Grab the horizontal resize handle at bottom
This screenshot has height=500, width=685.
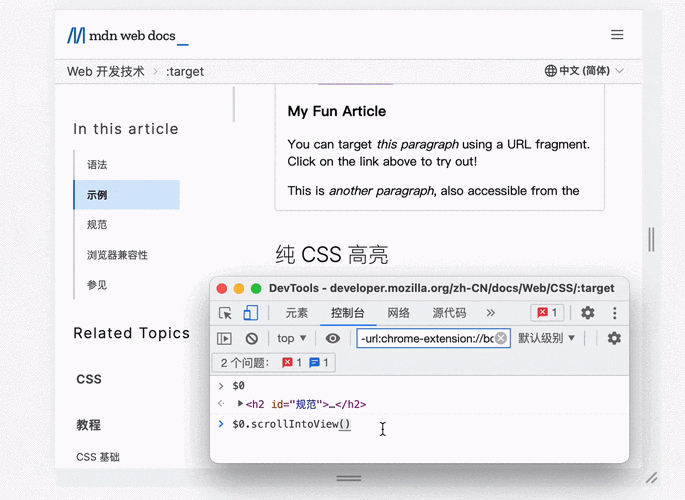349,479
